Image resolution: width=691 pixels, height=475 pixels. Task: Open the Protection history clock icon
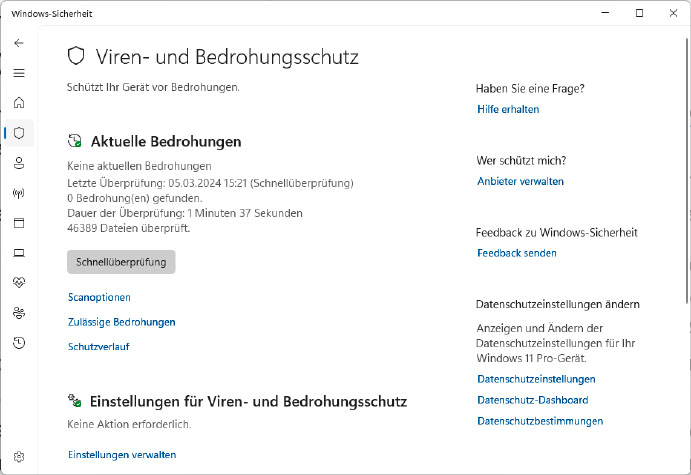point(19,343)
